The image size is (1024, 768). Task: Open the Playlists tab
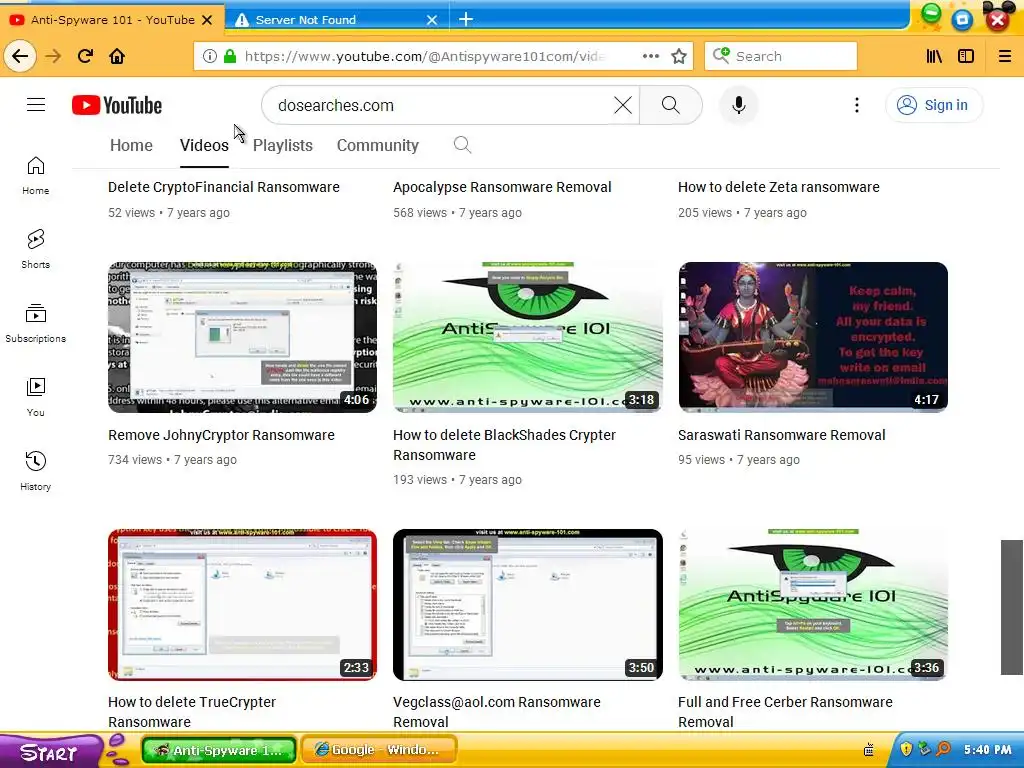[x=283, y=145]
